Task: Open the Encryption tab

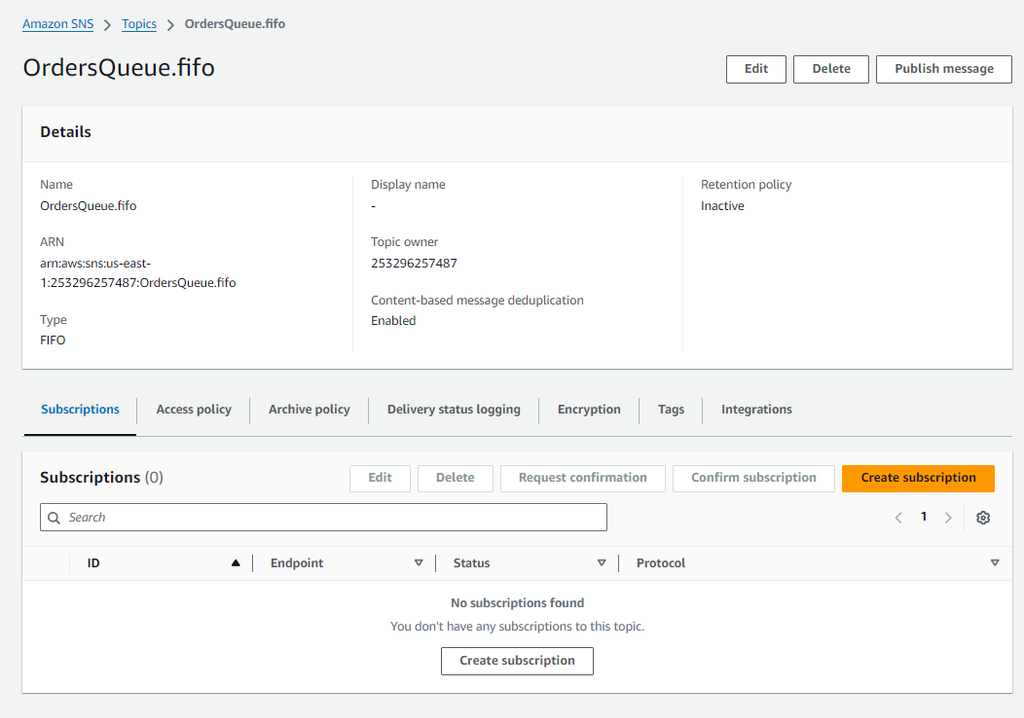Action: 589,409
